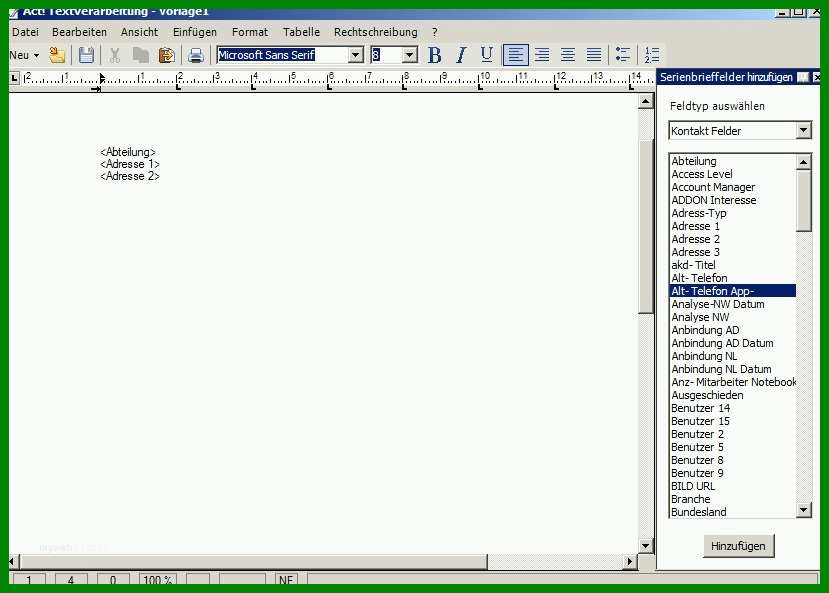
Task: Cut selection with the scissors icon
Action: [115, 55]
